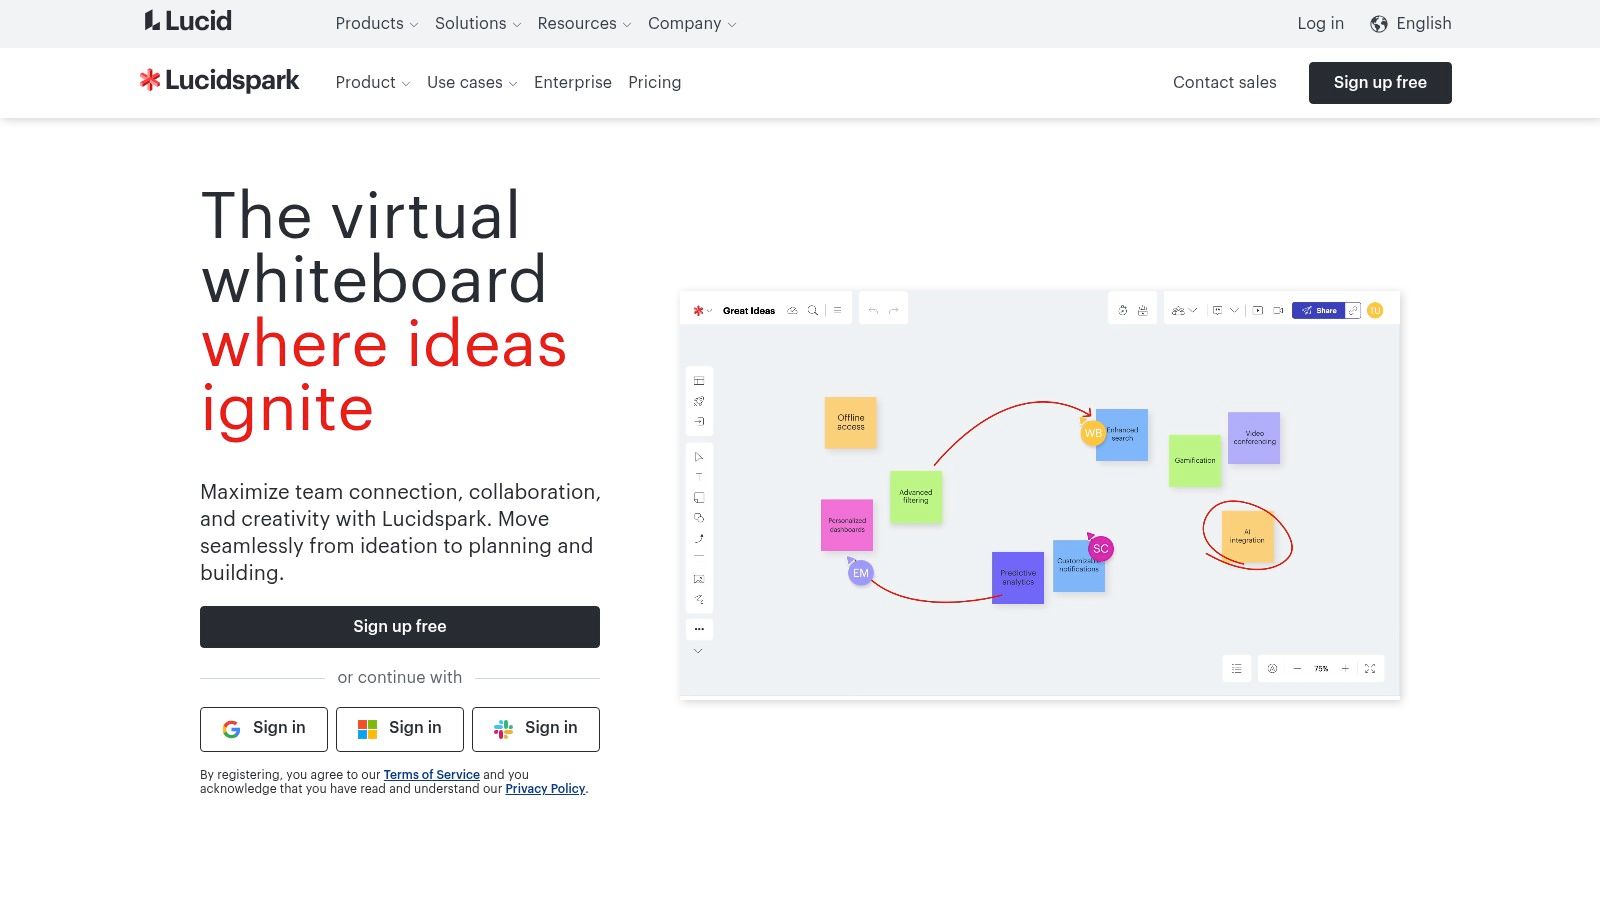
Task: Click the zoom in plus icon
Action: tap(1345, 668)
